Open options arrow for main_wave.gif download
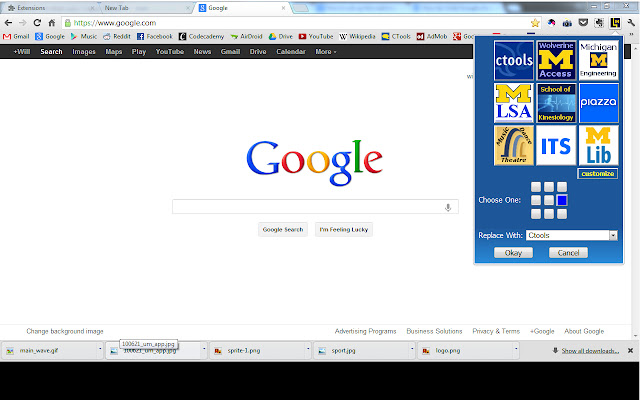This screenshot has height=400, width=640. tap(100, 349)
